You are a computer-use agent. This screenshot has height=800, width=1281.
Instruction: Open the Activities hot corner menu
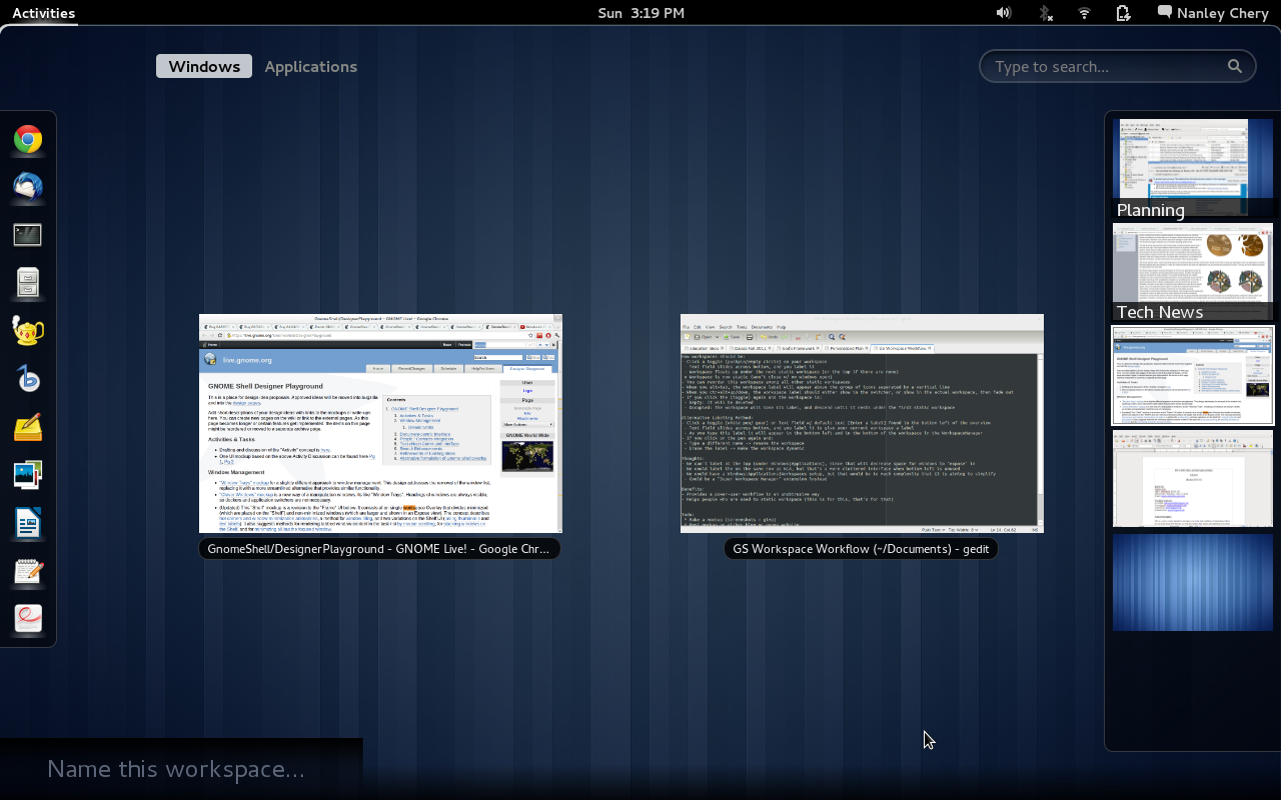point(43,13)
